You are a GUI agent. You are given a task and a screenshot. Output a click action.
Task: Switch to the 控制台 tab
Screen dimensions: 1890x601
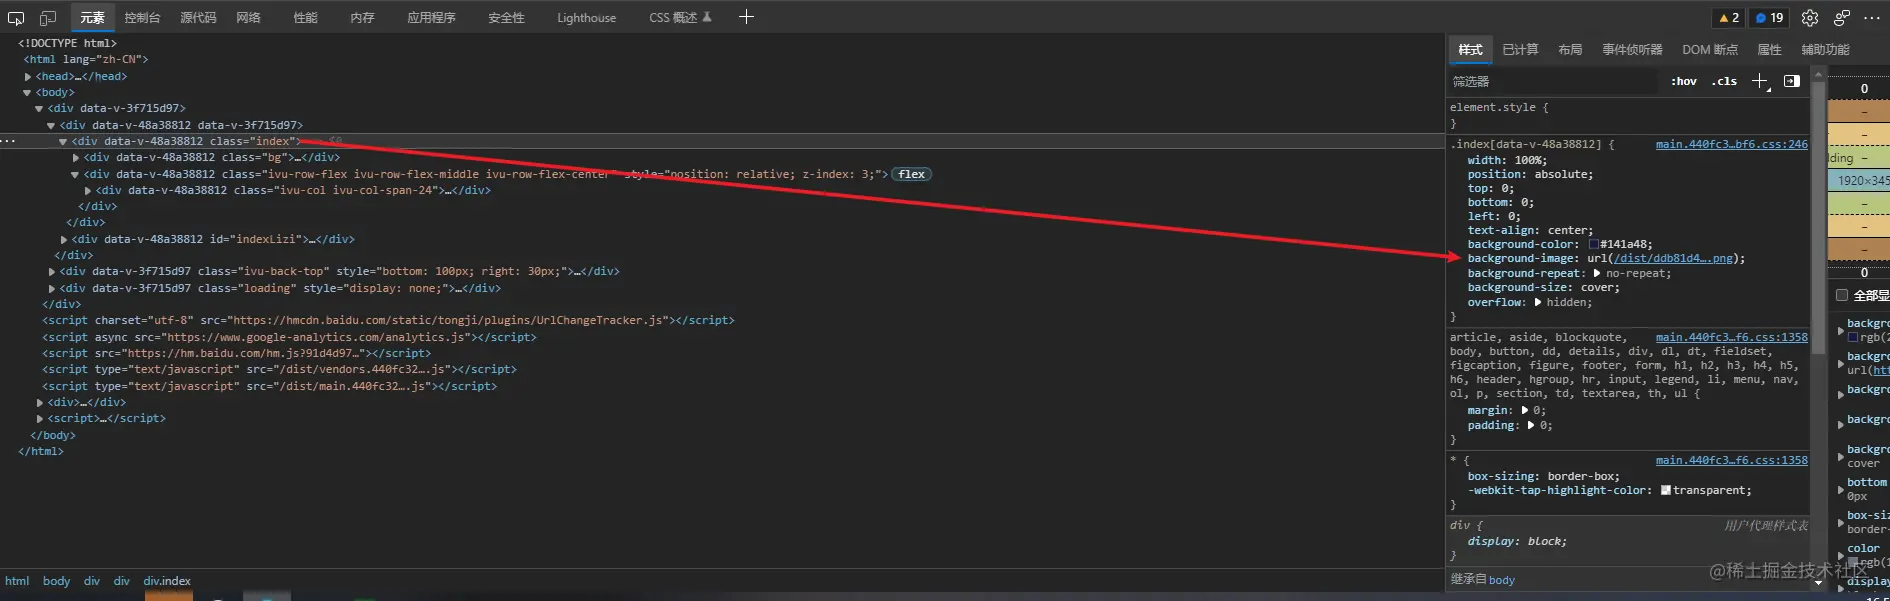click(142, 18)
